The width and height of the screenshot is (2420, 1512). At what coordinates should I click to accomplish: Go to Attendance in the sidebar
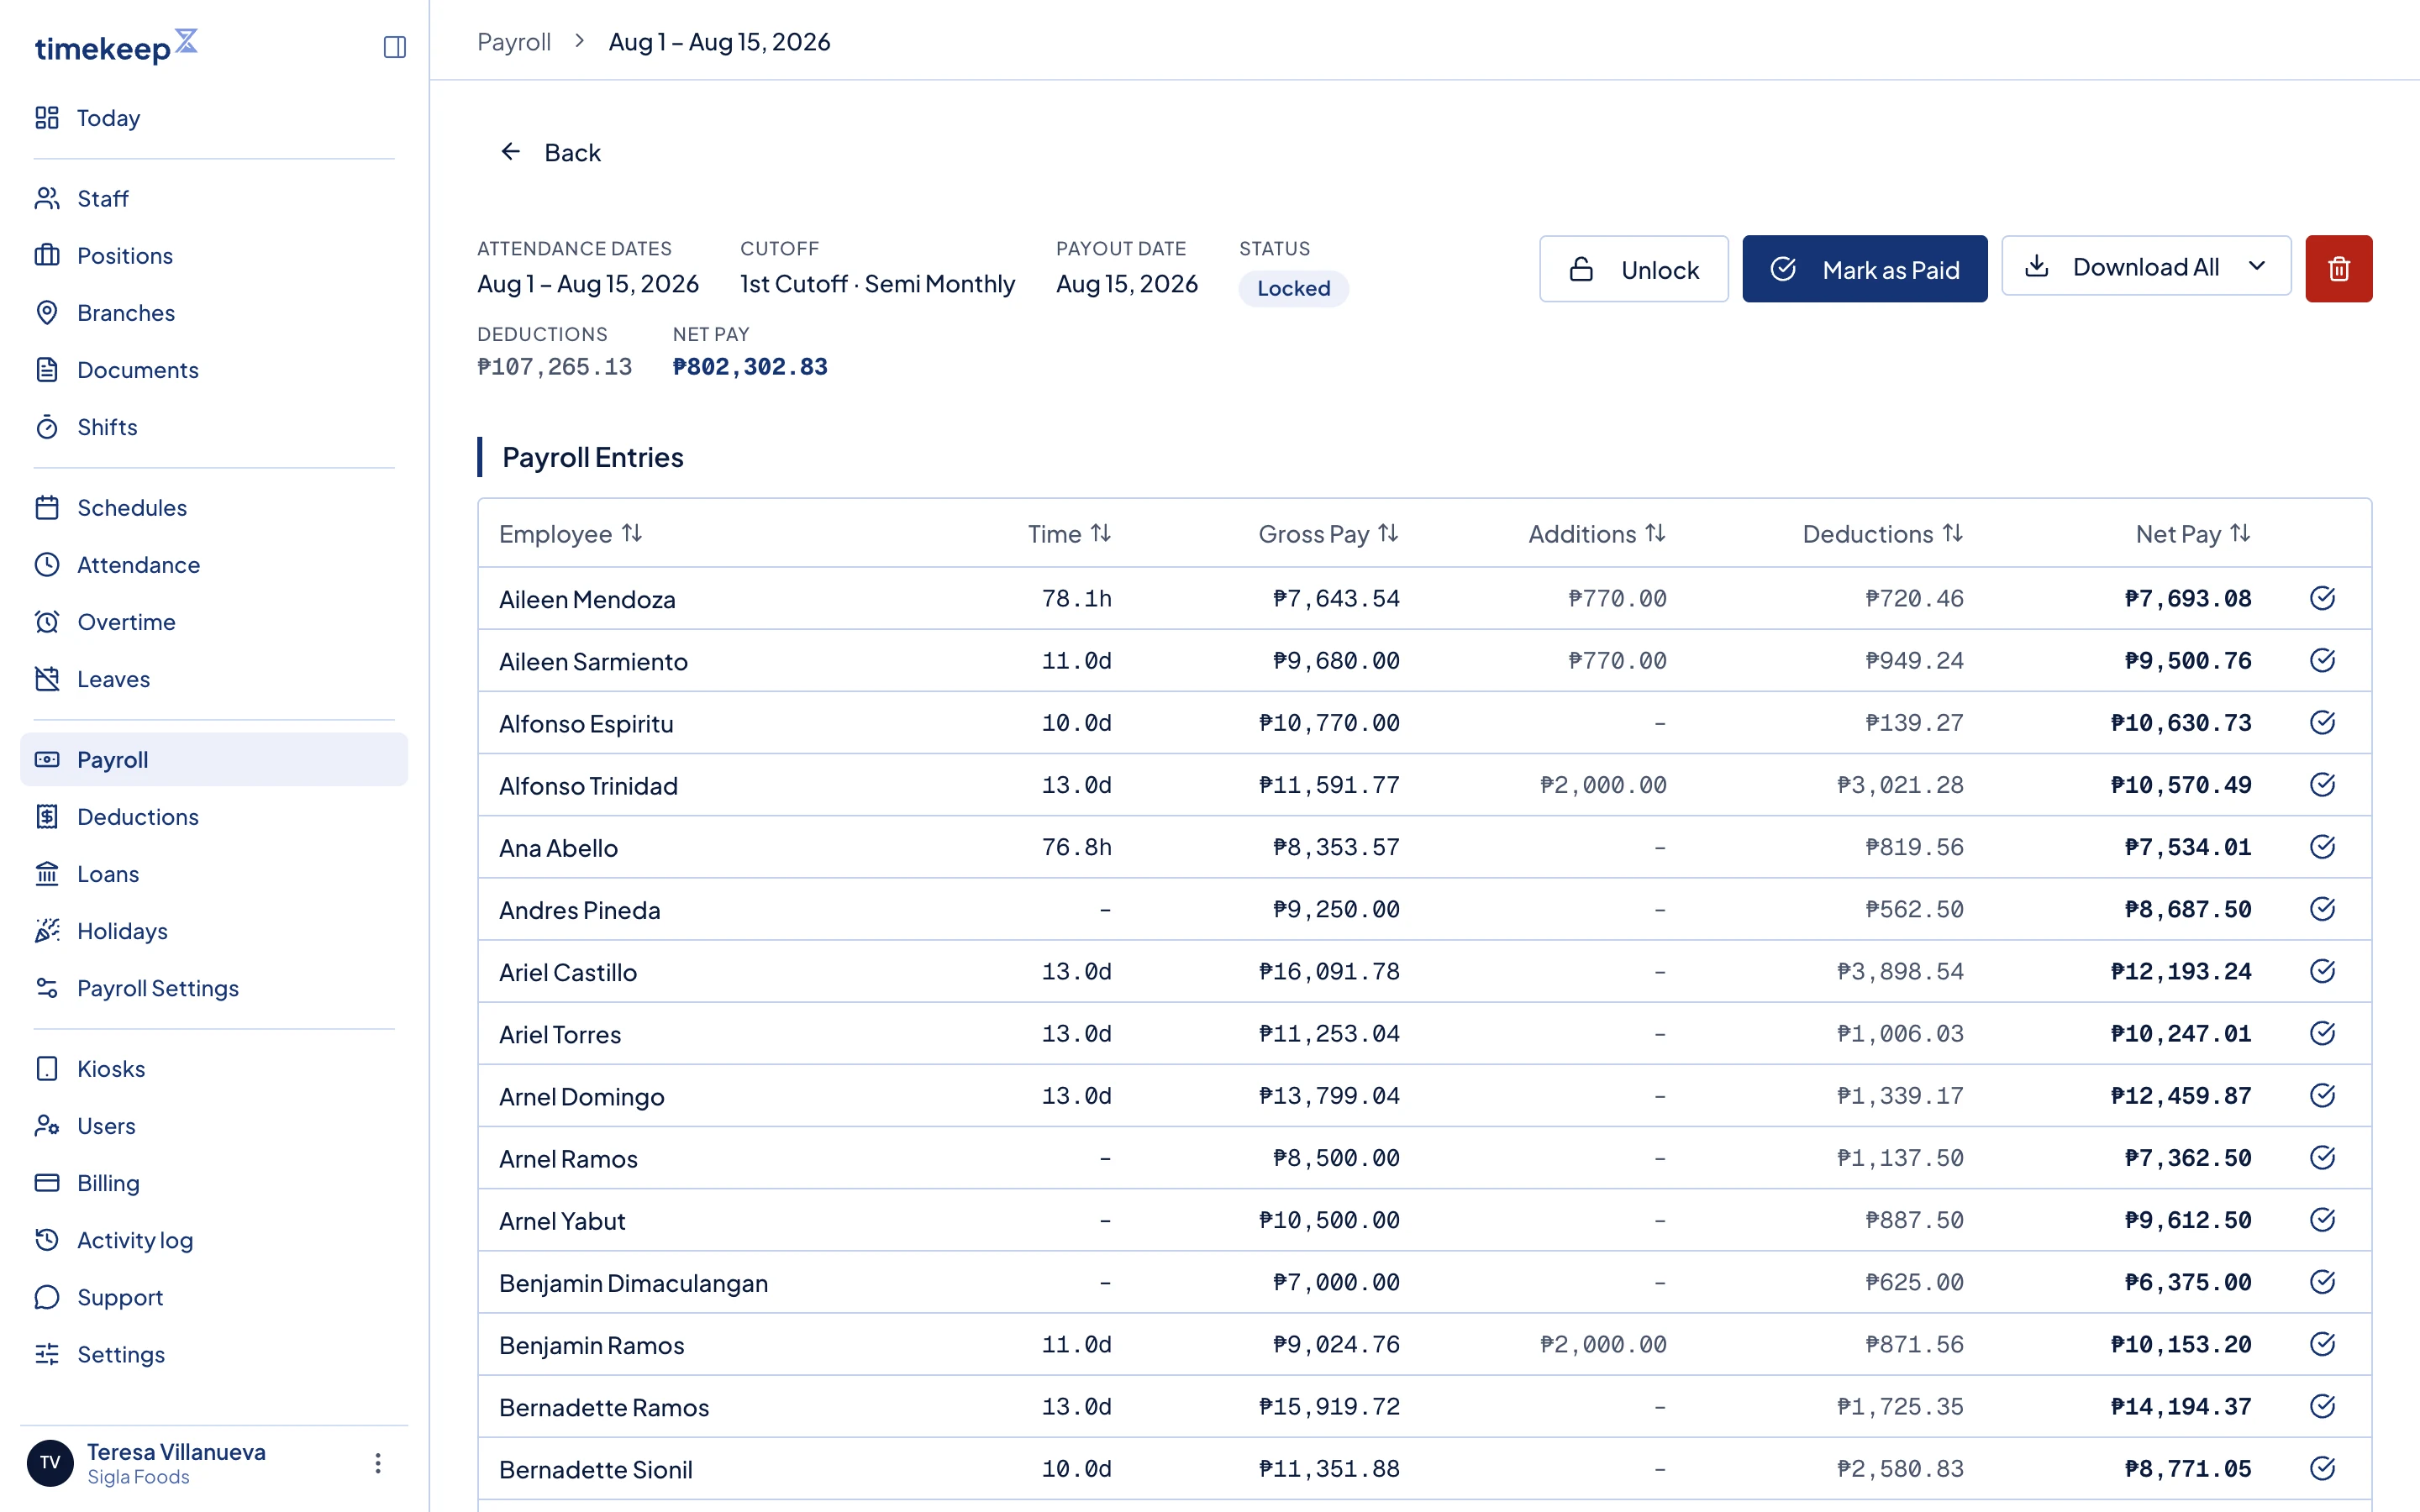tap(214, 565)
